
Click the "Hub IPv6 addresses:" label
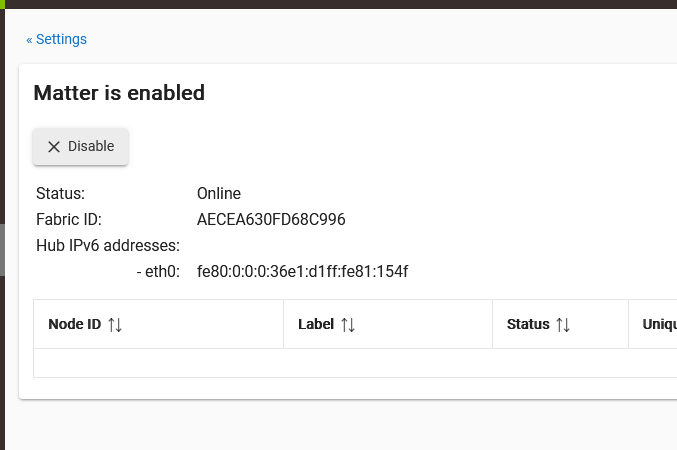coord(108,246)
